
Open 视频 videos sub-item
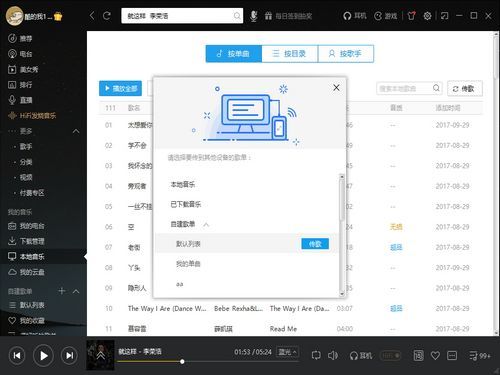26,177
